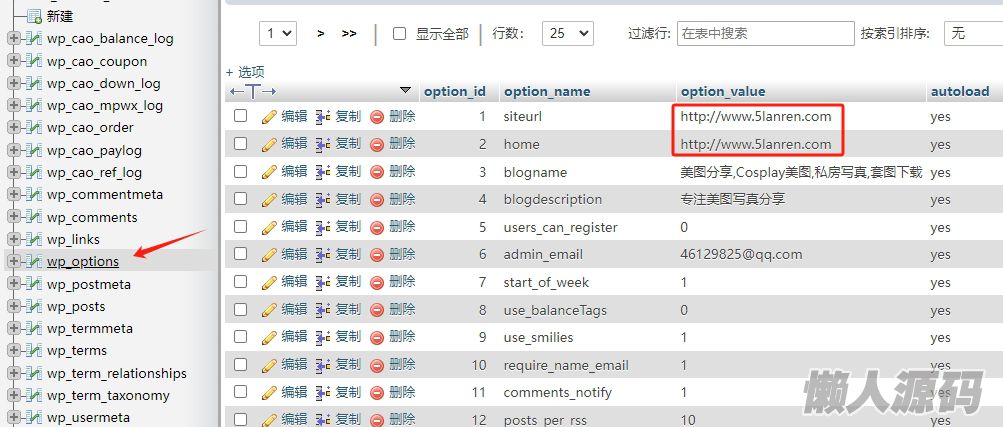
Task: Click the pencil edit icon for start_of_week row
Action: pos(269,282)
